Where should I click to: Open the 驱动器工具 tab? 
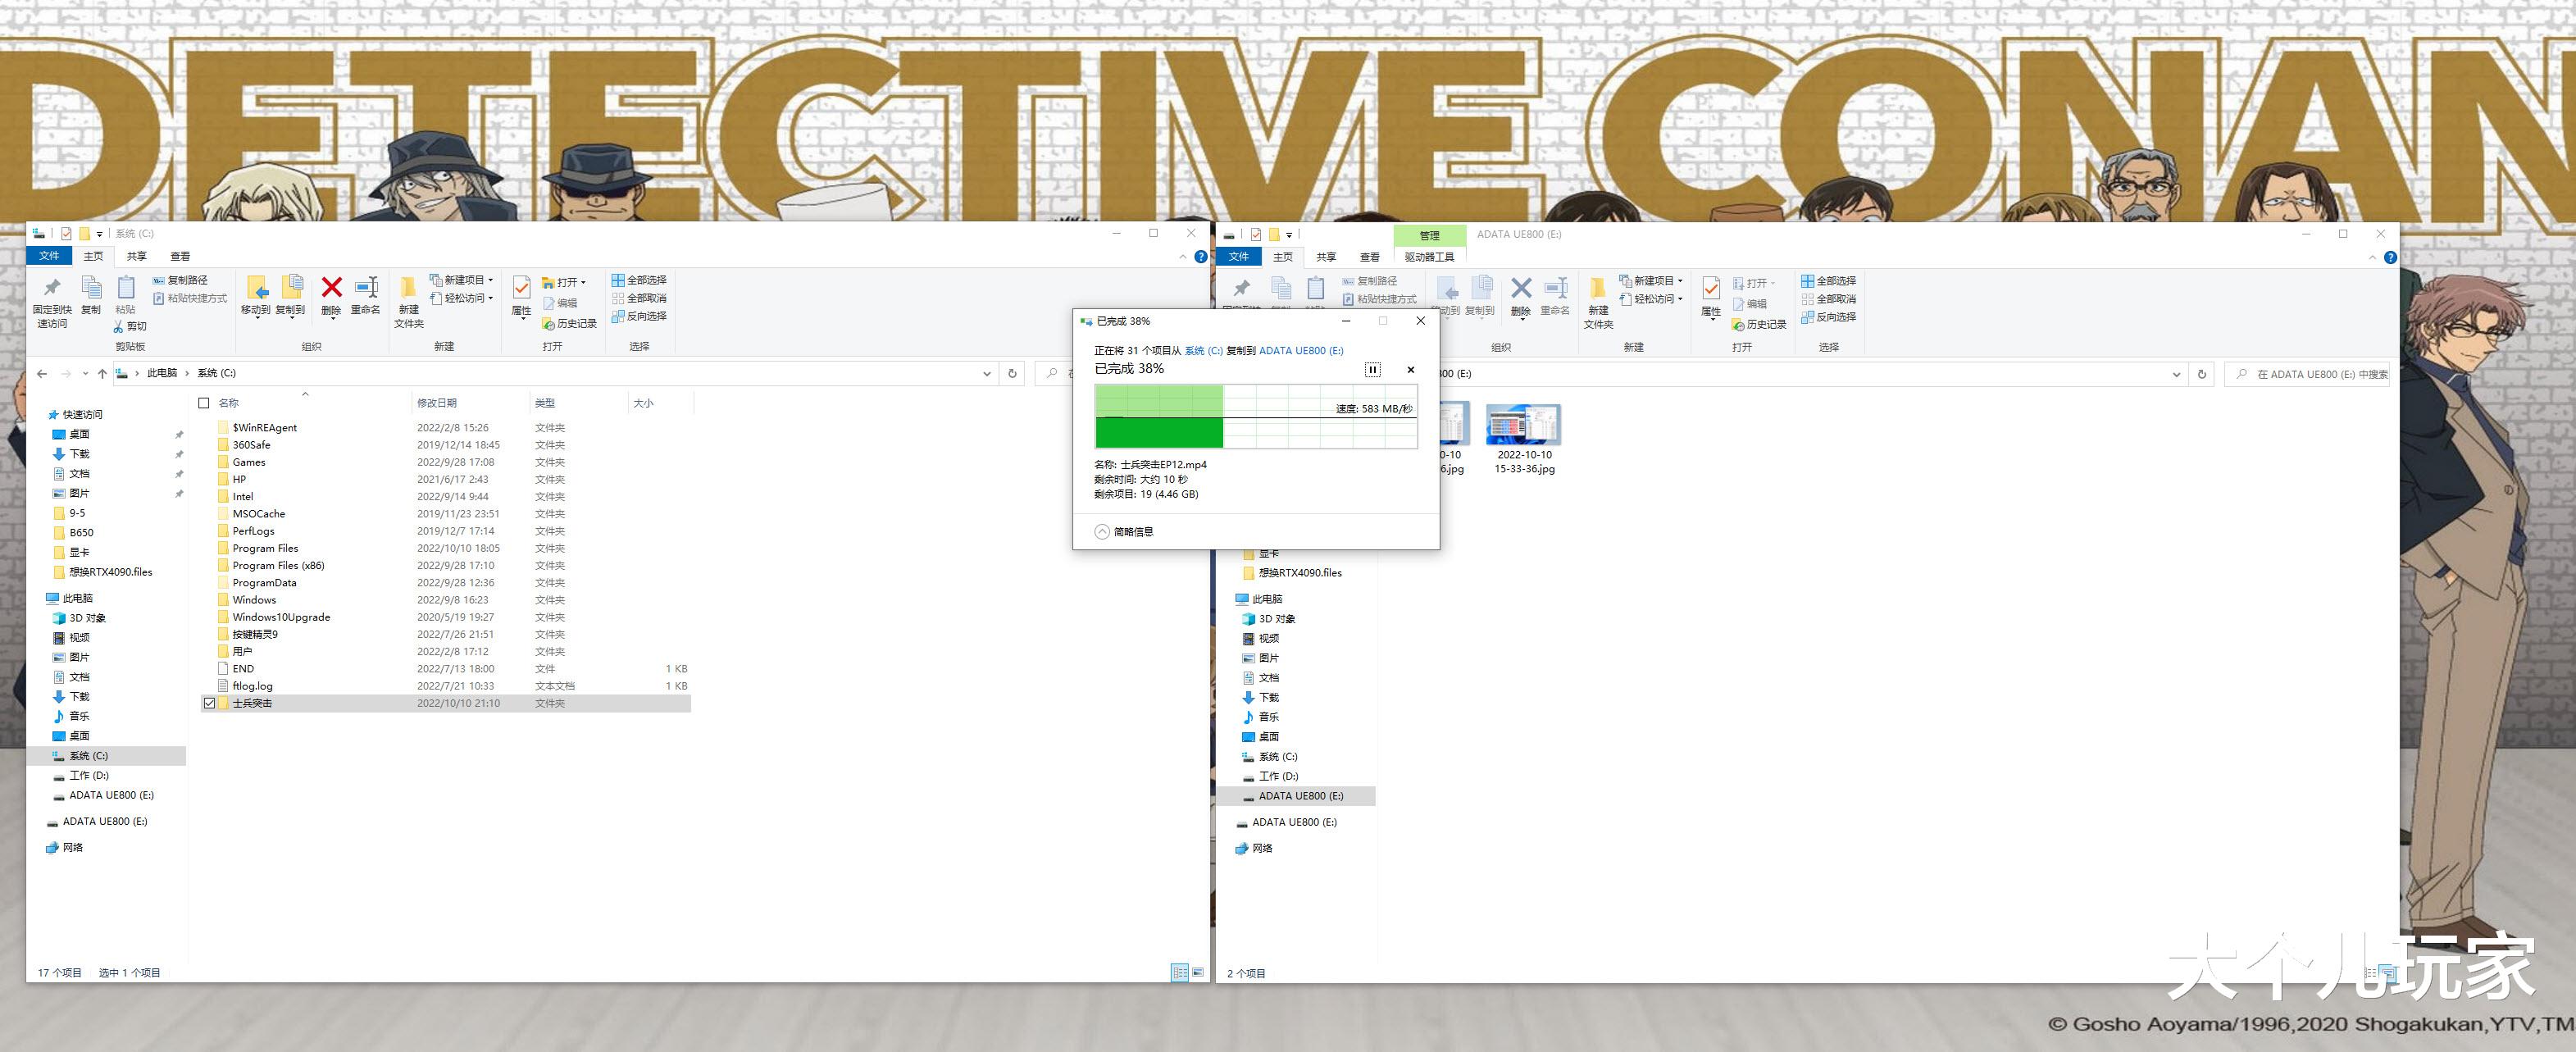click(x=1429, y=257)
